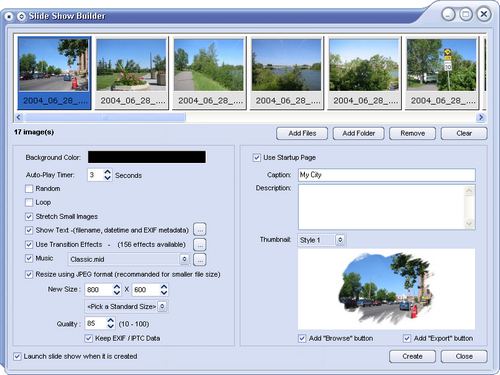Open Background Color black swatch

point(147,157)
